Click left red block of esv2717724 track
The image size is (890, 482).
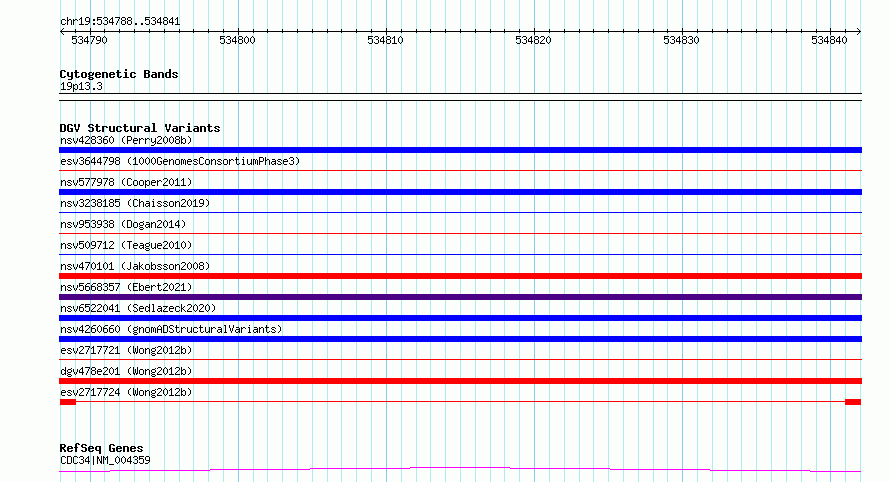(x=68, y=402)
